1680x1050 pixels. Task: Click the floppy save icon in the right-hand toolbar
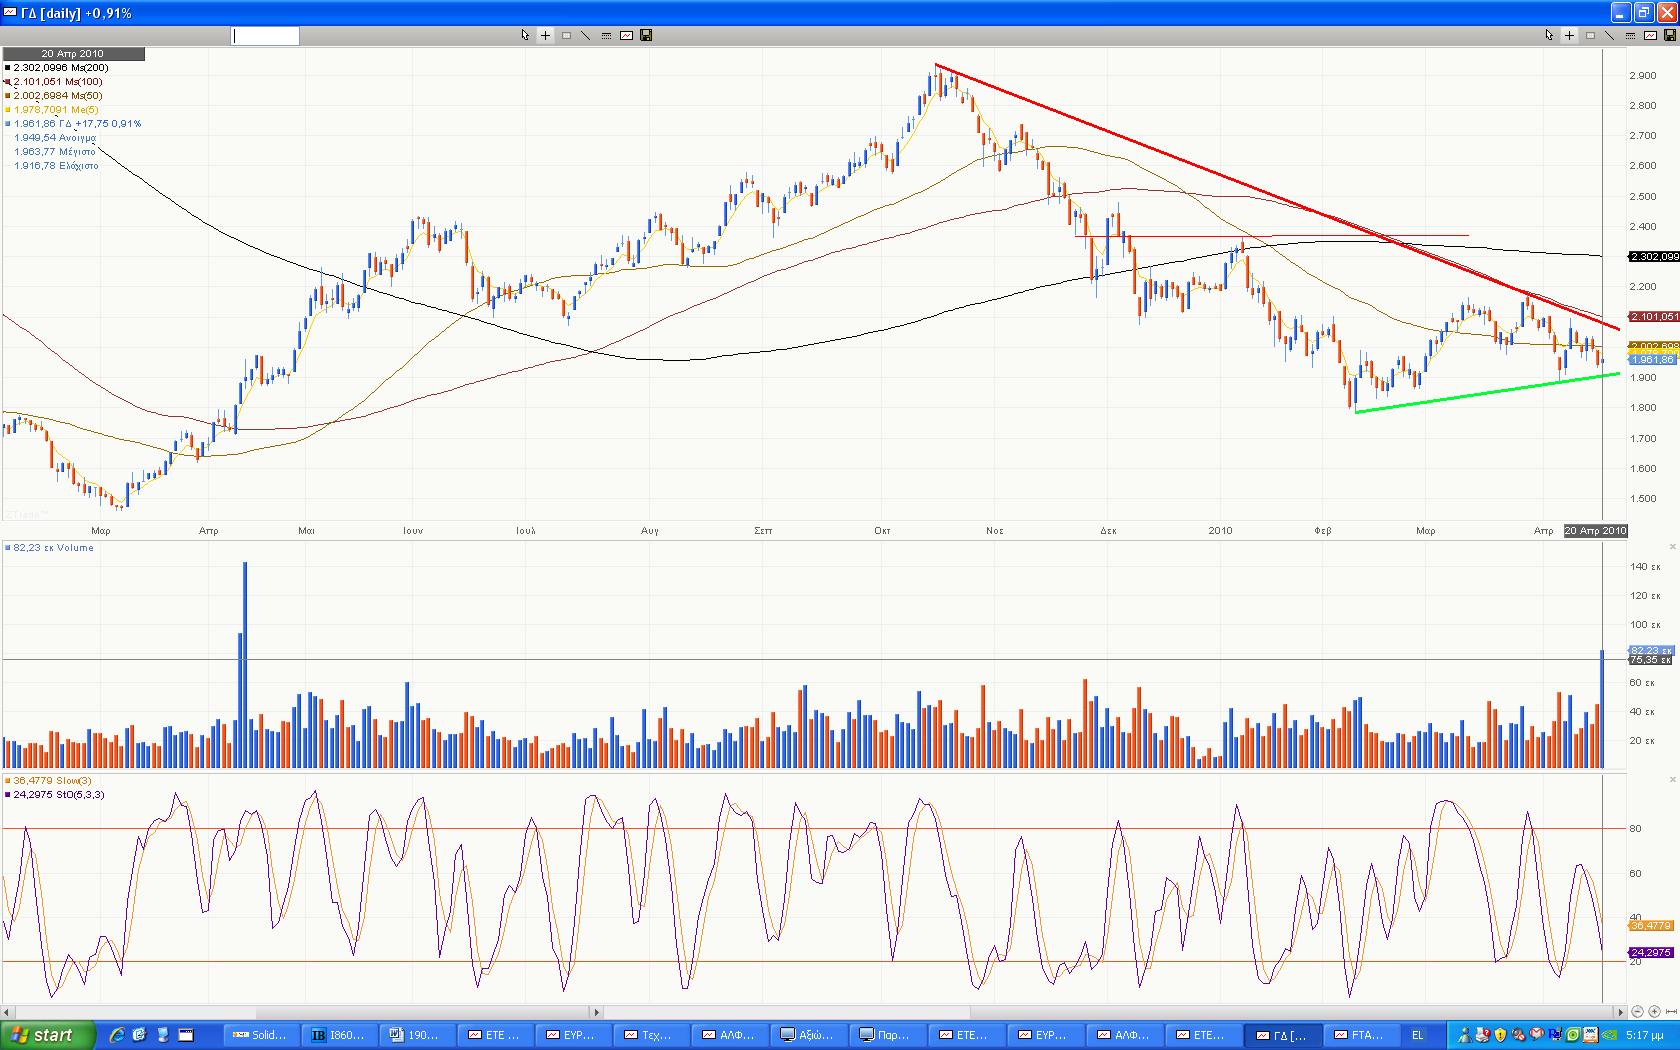pyautogui.click(x=1669, y=35)
